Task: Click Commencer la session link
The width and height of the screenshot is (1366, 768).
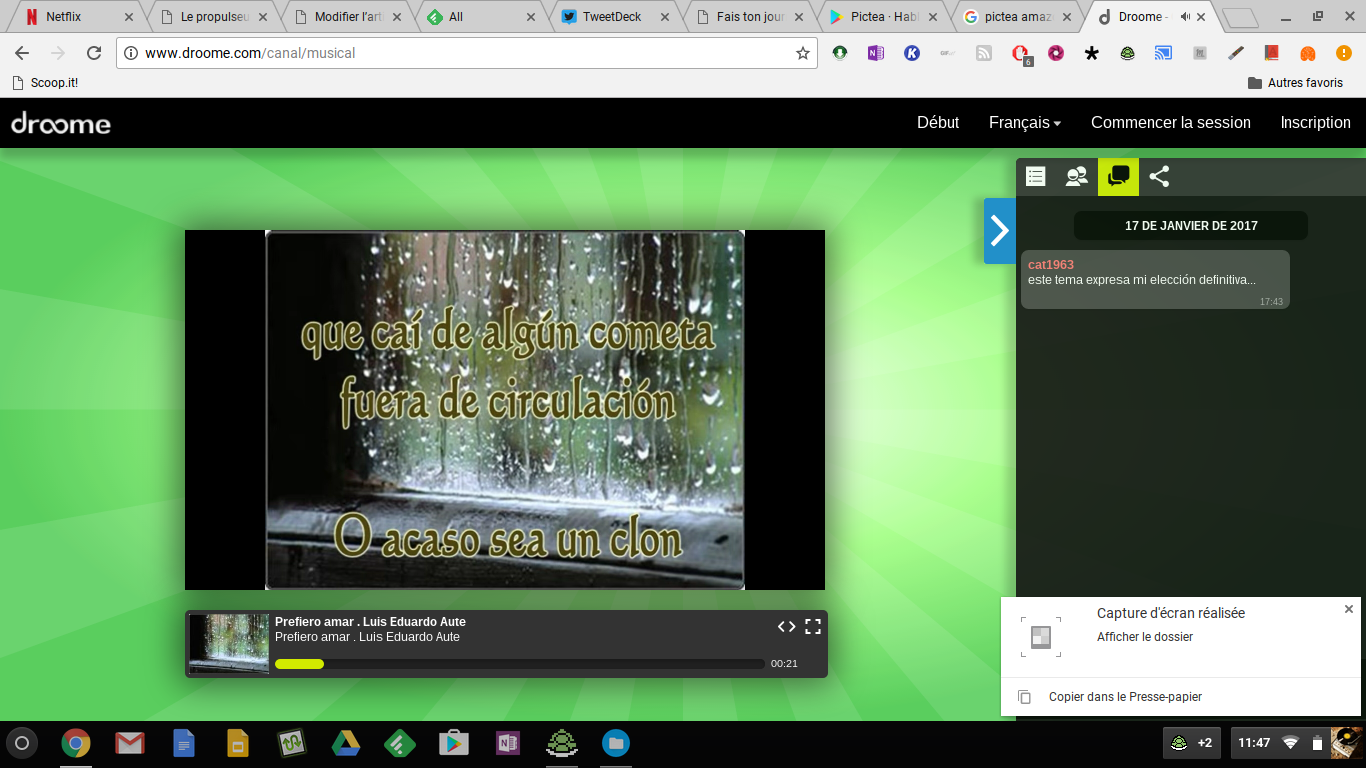Action: point(1171,123)
